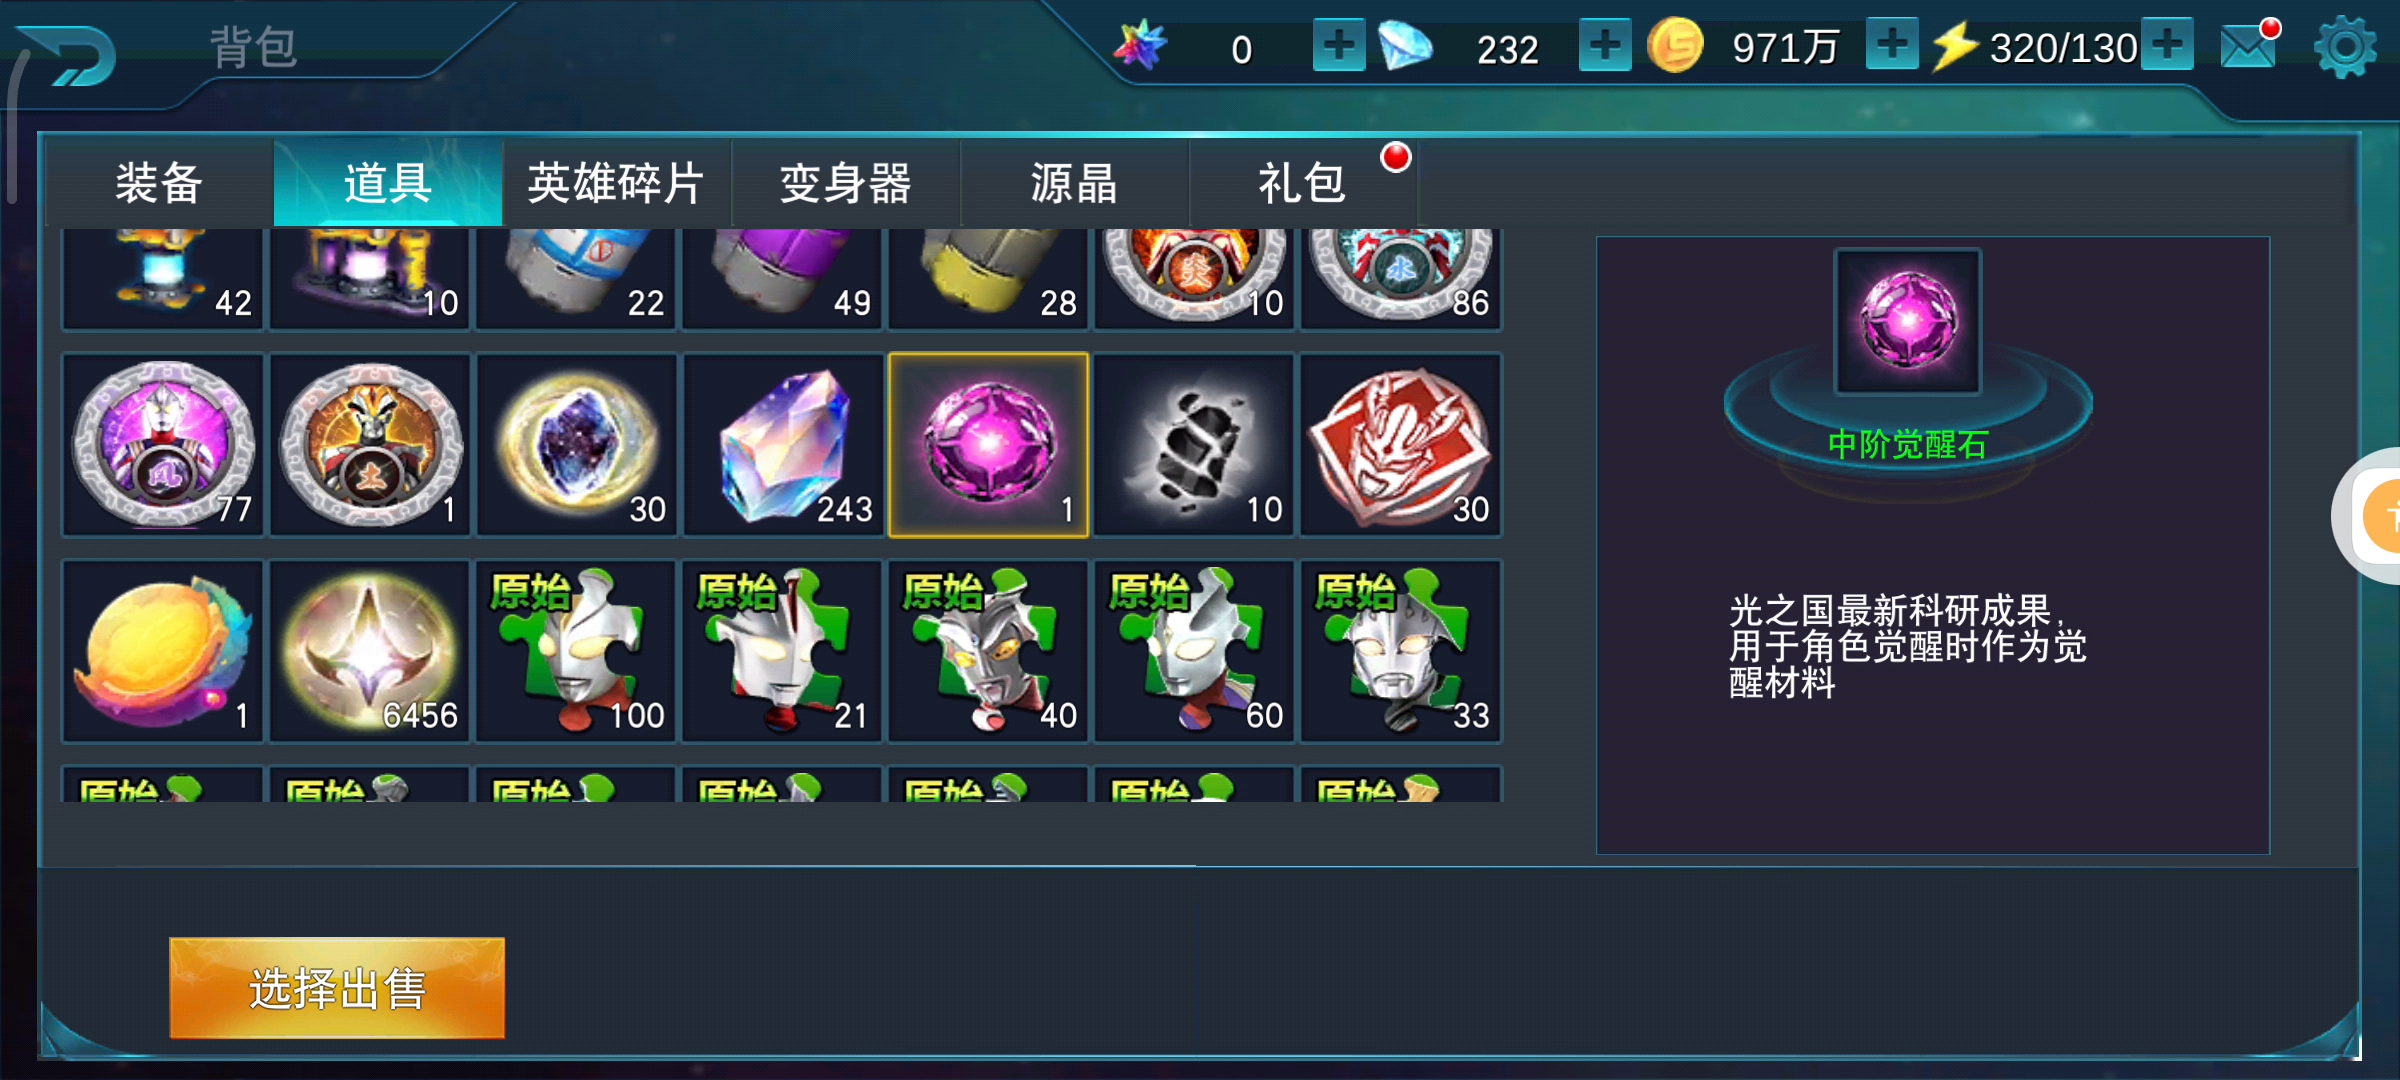The height and width of the screenshot is (1080, 2400).
Task: Select the 原始 puzzle piece with 100
Action: coord(576,651)
